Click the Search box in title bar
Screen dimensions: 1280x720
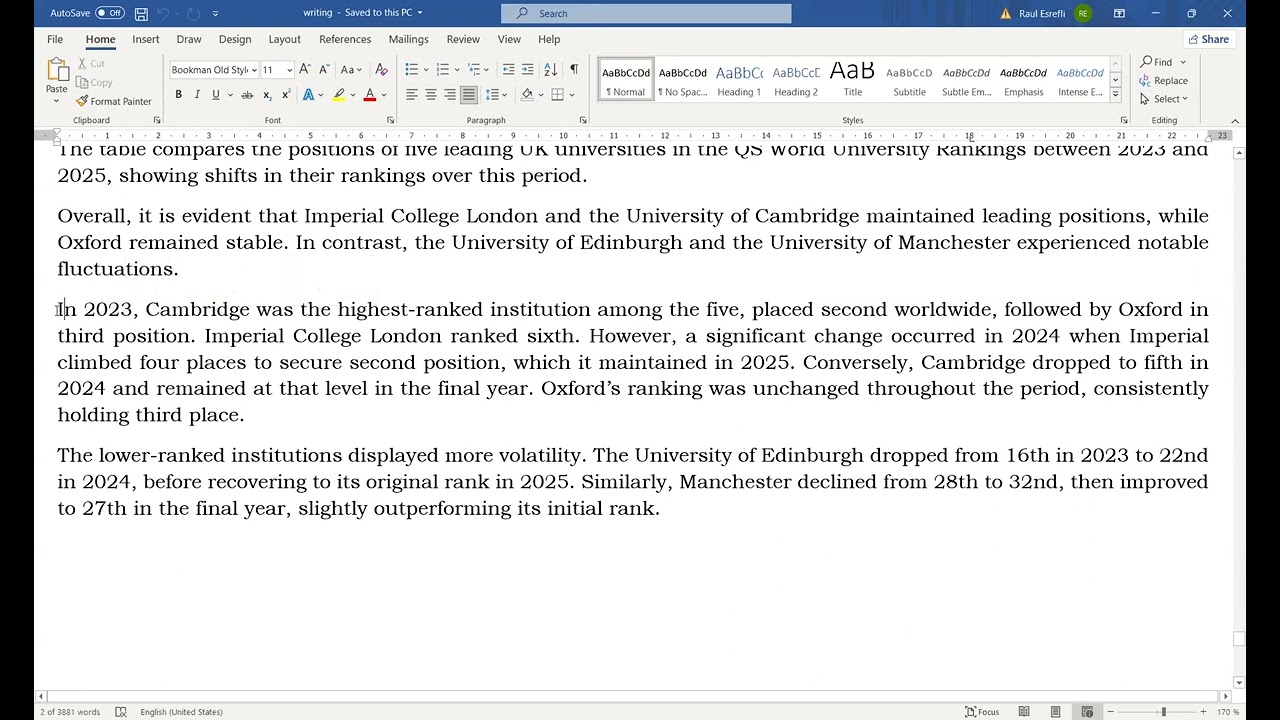pos(646,13)
